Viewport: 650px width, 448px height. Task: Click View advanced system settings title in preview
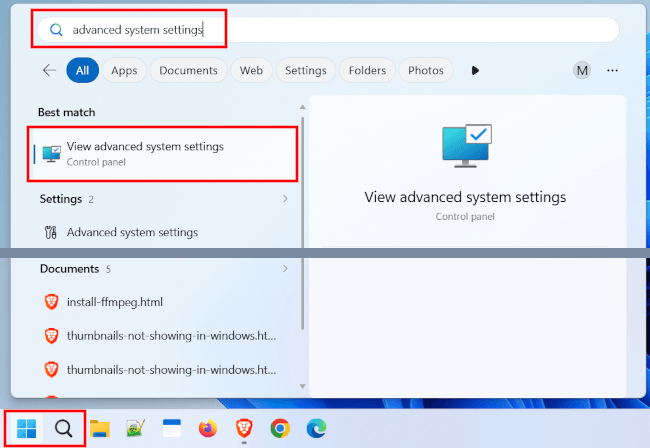pos(465,197)
